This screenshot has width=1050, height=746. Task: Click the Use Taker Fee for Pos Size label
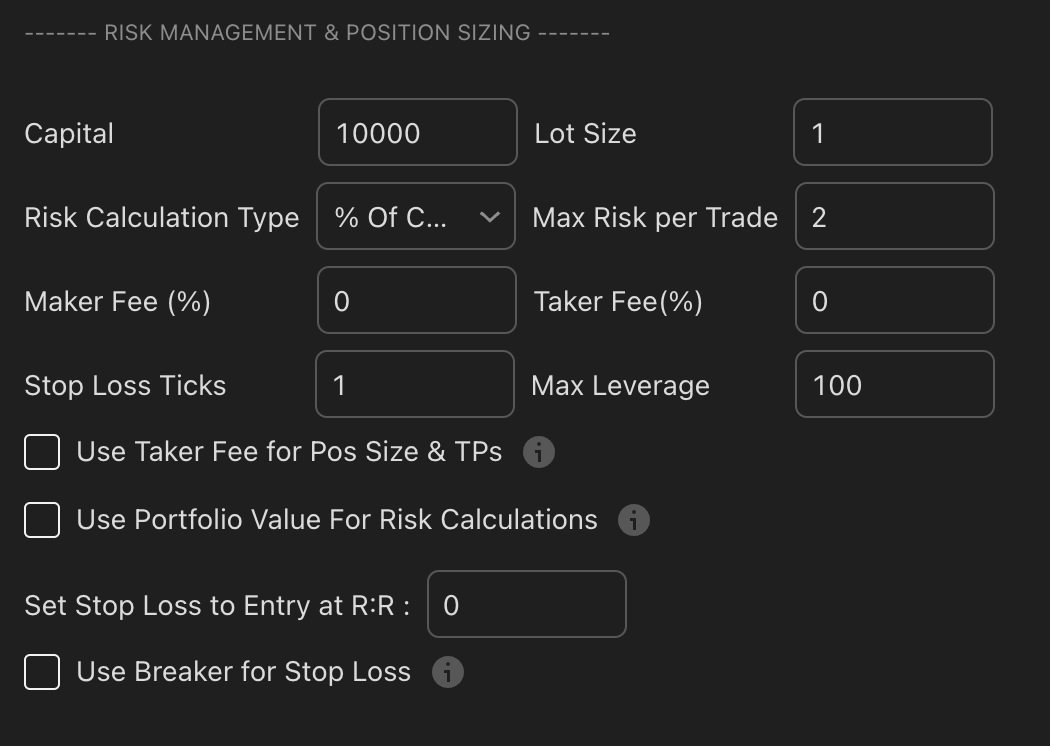[x=289, y=452]
